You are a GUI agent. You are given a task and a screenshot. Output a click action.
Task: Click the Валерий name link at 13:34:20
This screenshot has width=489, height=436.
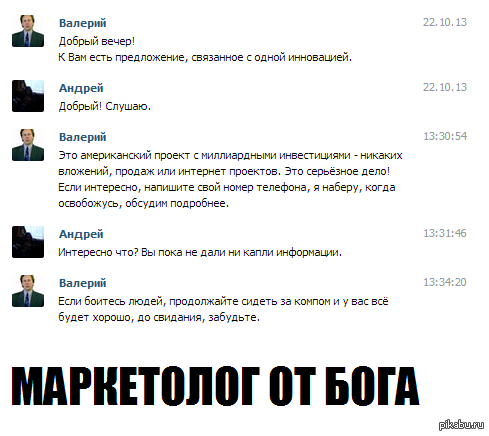83,283
